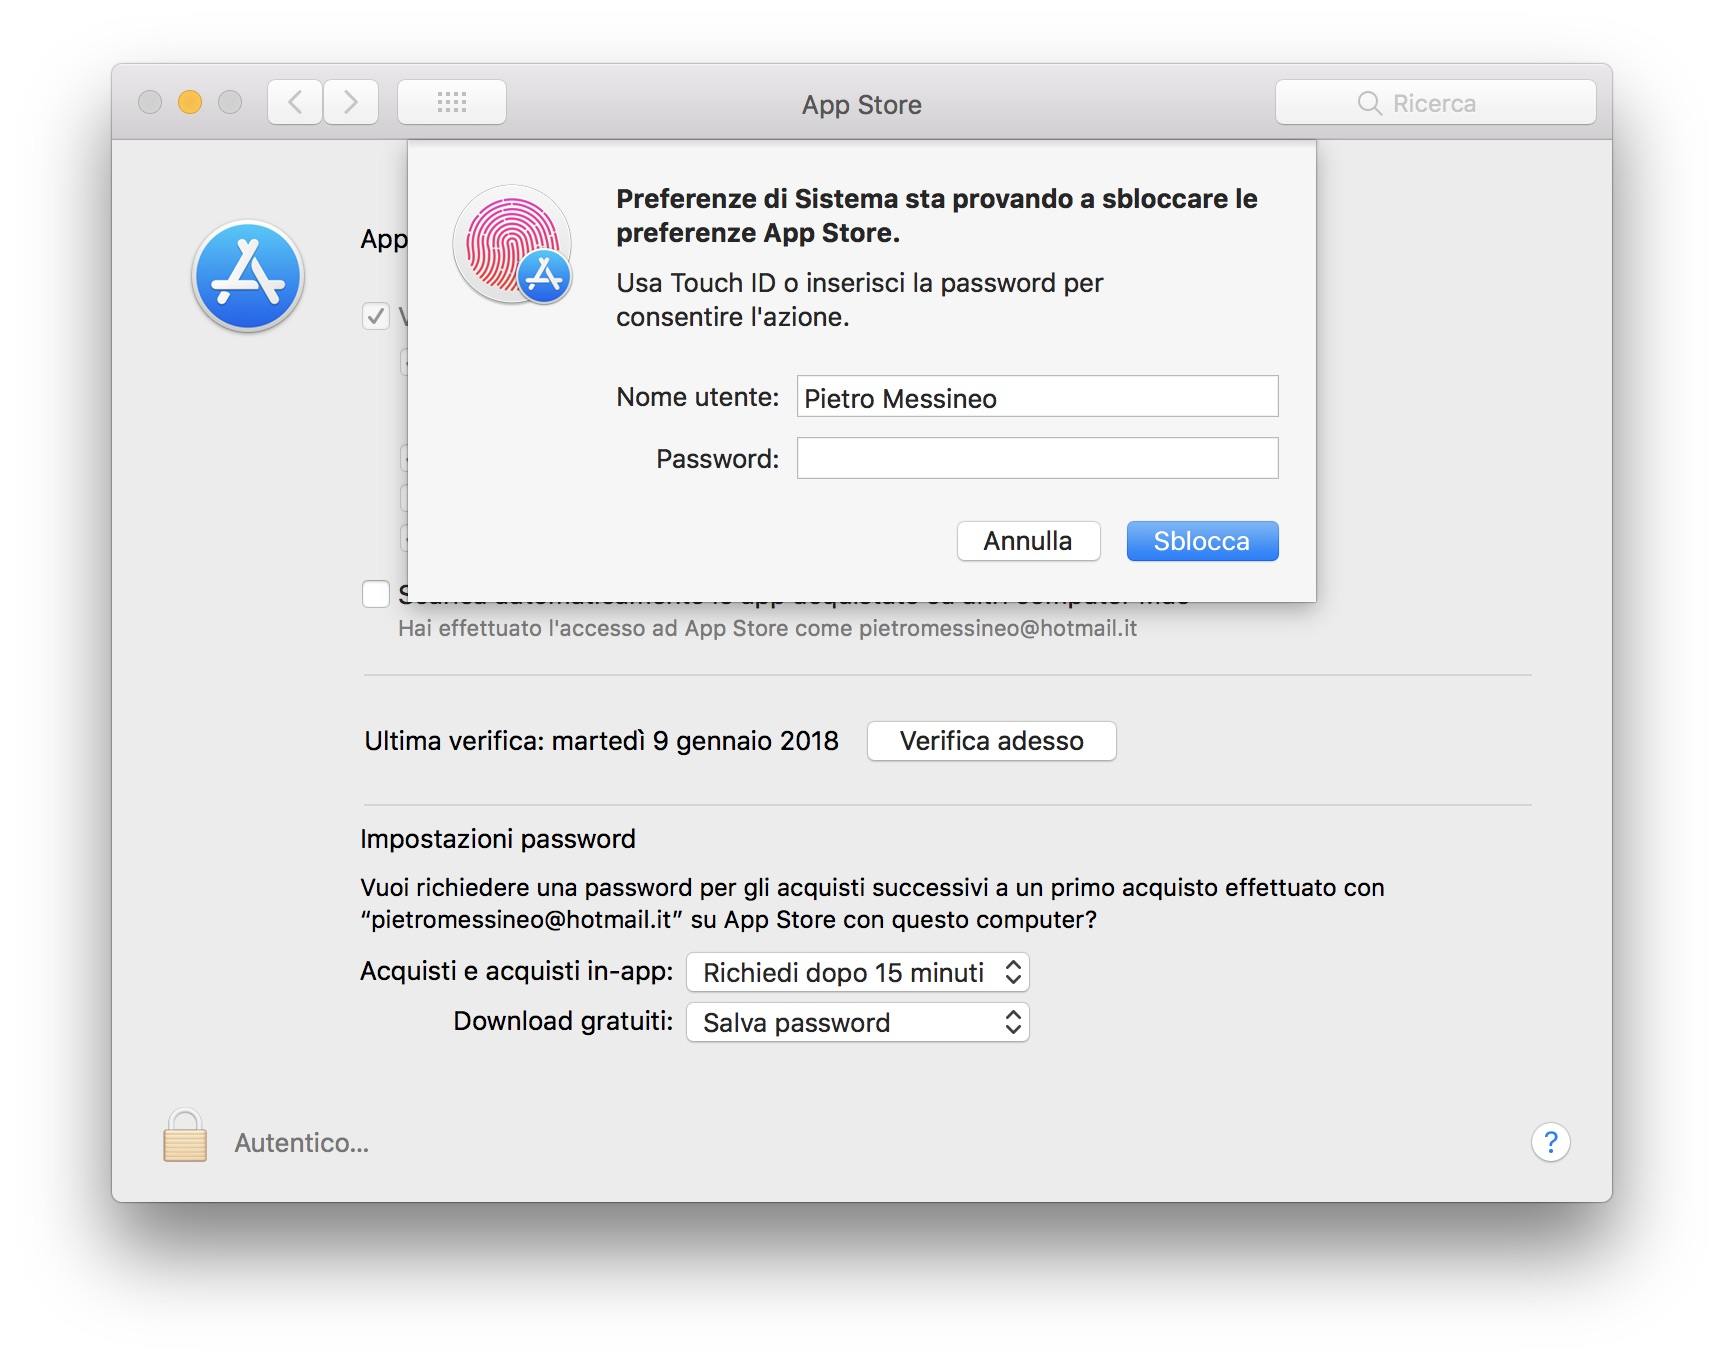Click the Touch ID fingerprint icon

(x=512, y=244)
